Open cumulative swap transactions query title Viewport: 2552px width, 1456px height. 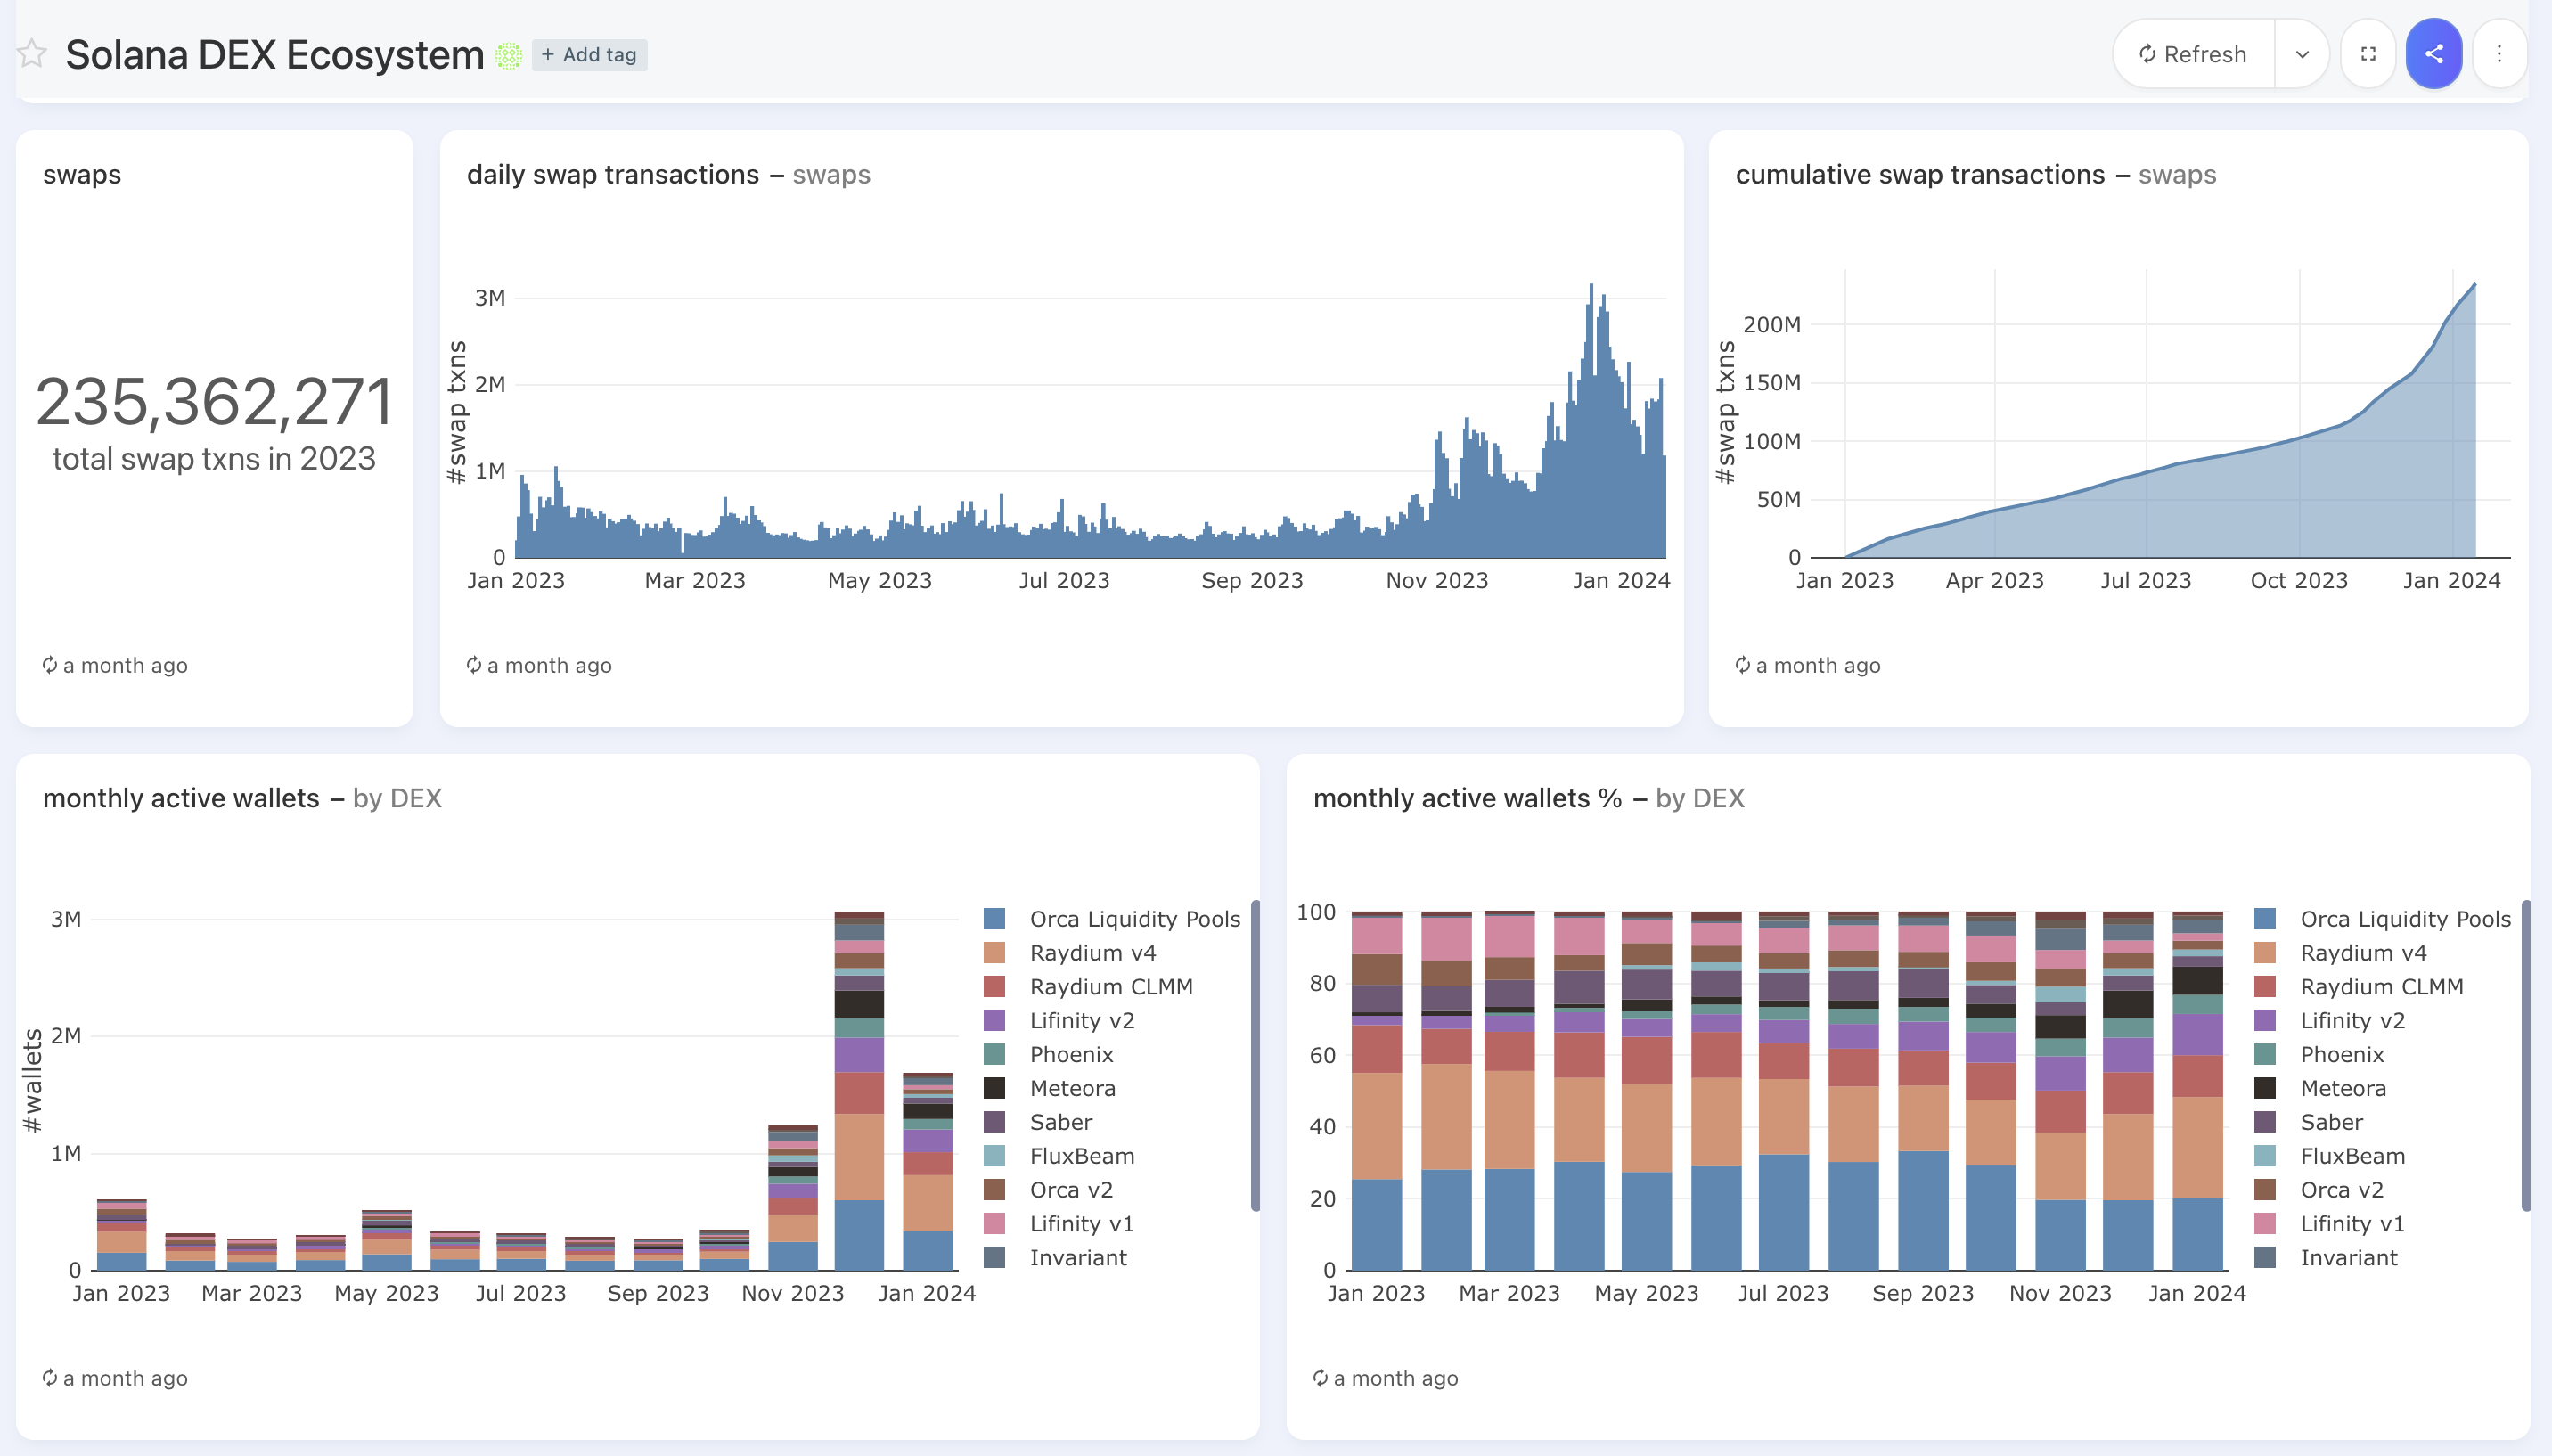[x=1919, y=174]
